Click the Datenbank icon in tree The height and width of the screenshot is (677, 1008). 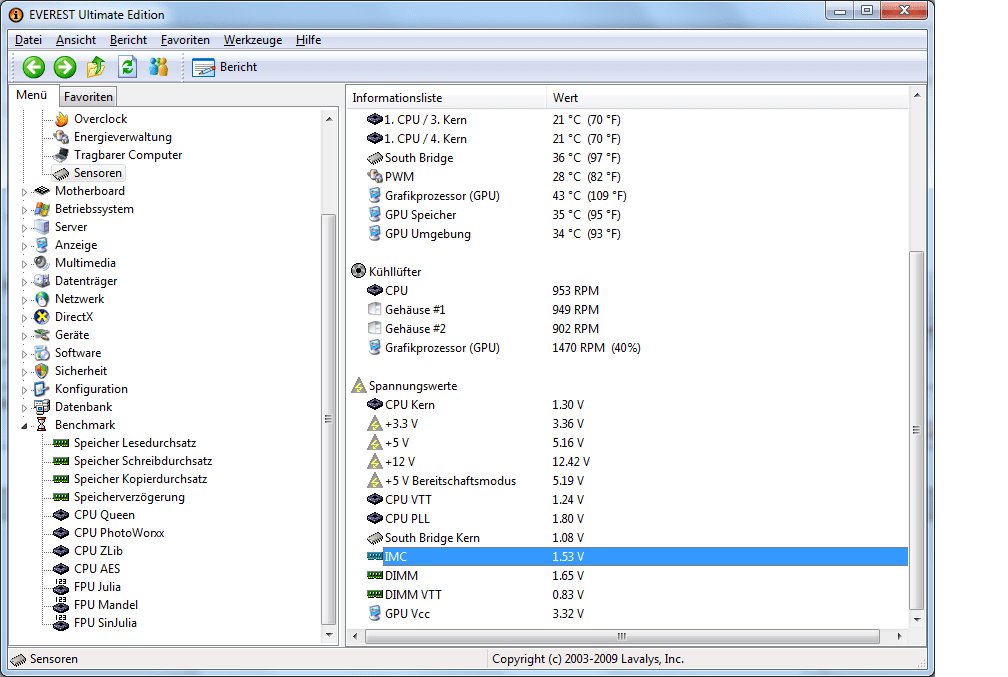click(42, 407)
